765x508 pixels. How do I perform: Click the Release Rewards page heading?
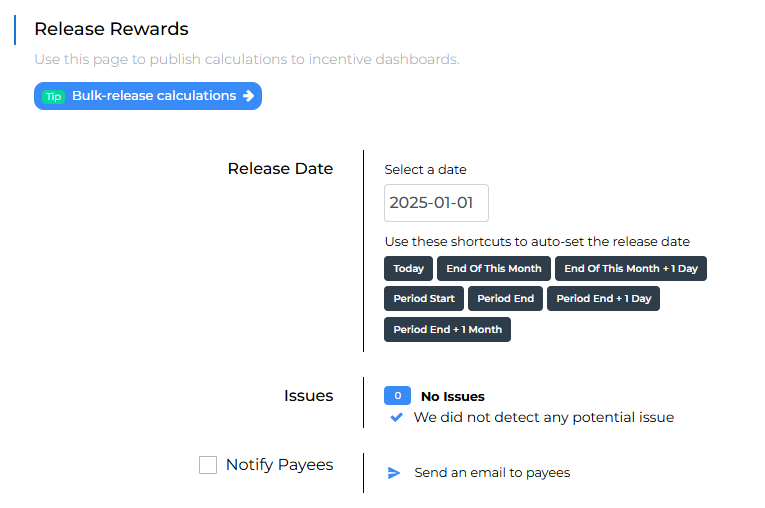pyautogui.click(x=111, y=30)
